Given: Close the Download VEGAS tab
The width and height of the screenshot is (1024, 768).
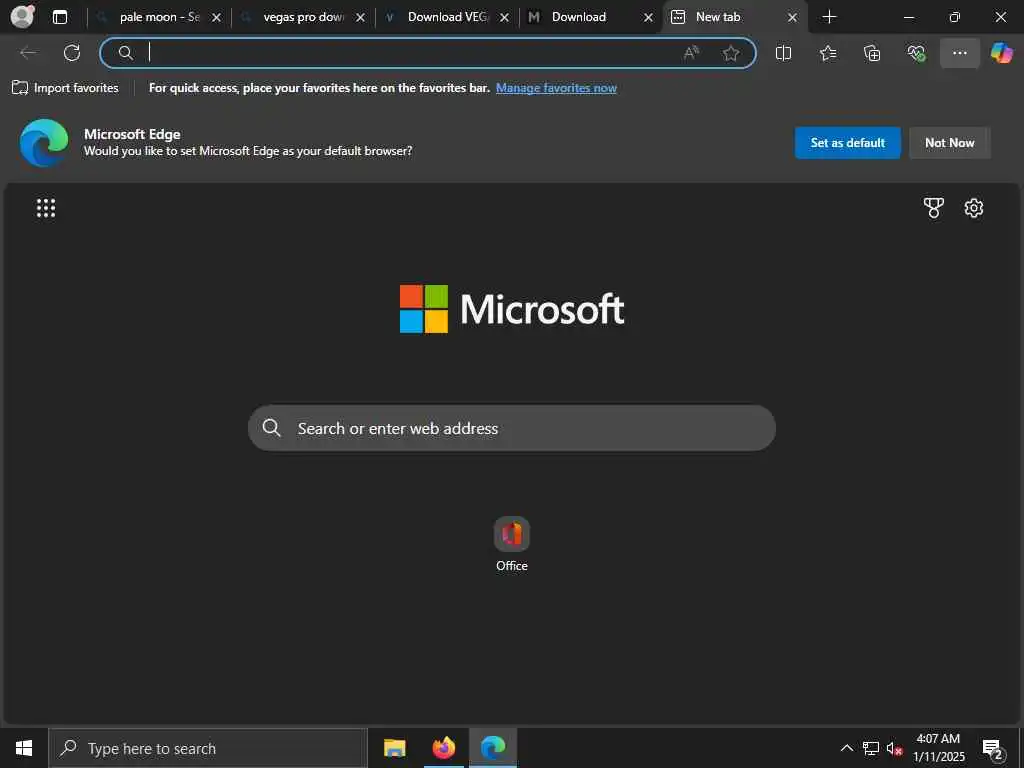Looking at the screenshot, I should (504, 18).
